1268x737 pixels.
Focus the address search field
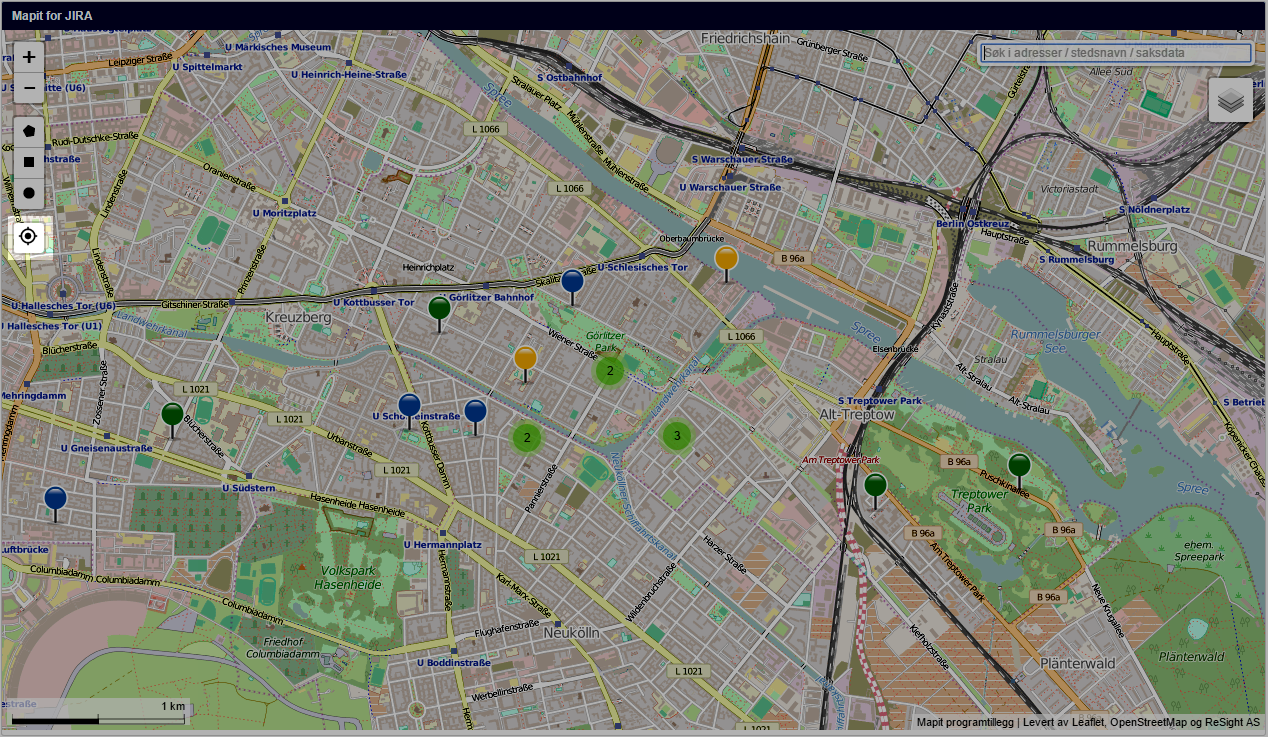(1114, 53)
